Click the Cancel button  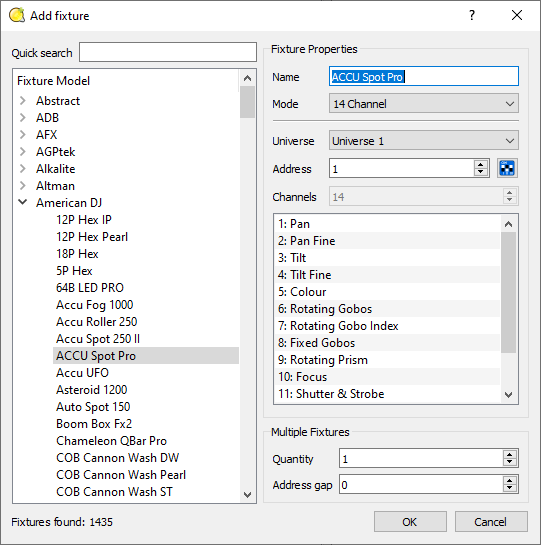(491, 521)
